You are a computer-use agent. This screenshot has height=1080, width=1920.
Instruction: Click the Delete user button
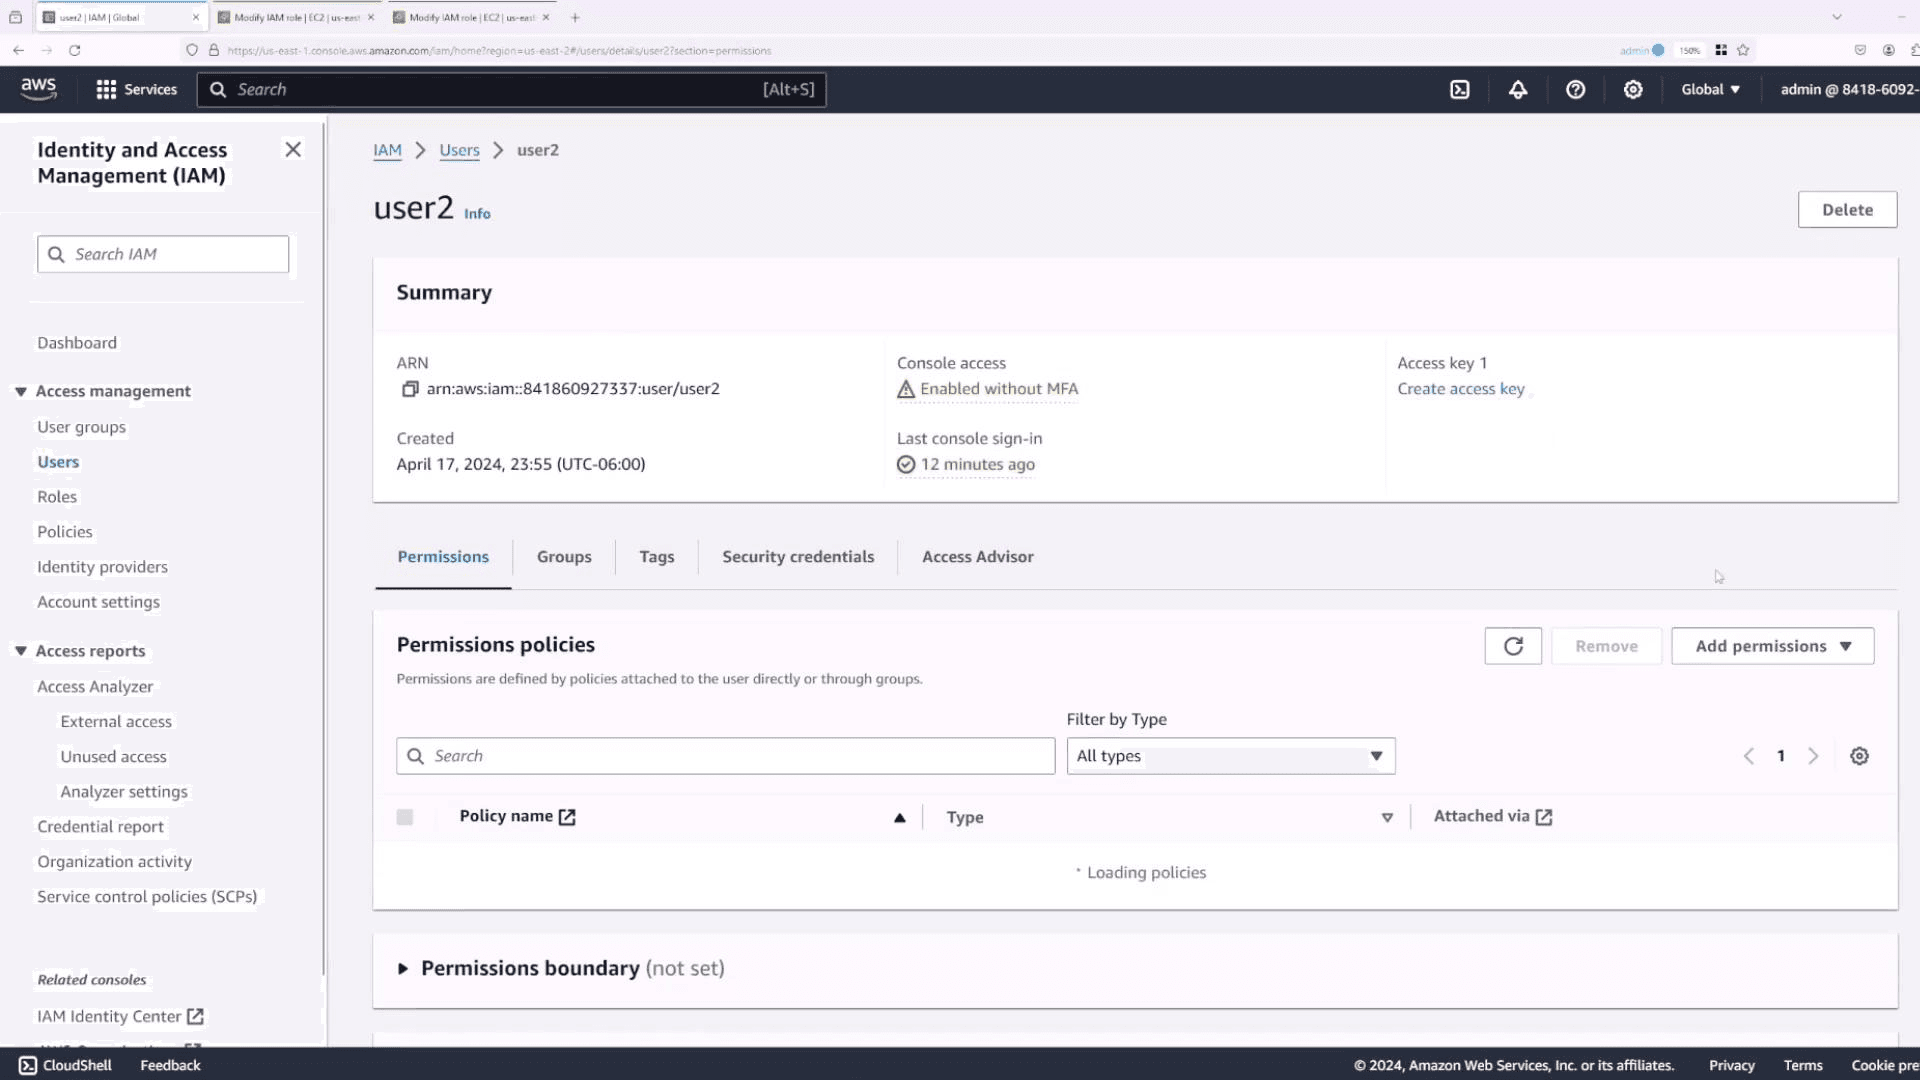click(x=1846, y=210)
